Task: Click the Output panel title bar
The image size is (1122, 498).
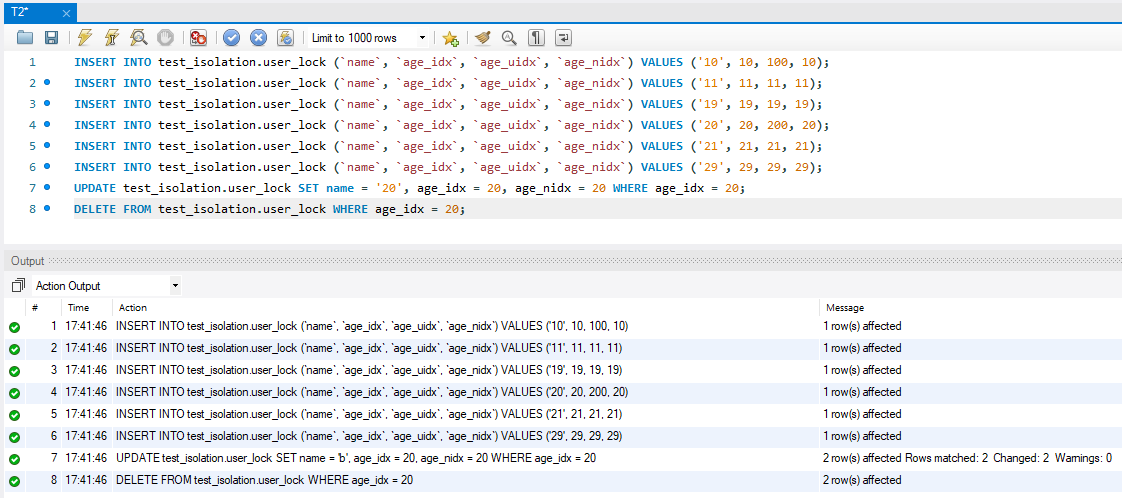Action: 561,261
